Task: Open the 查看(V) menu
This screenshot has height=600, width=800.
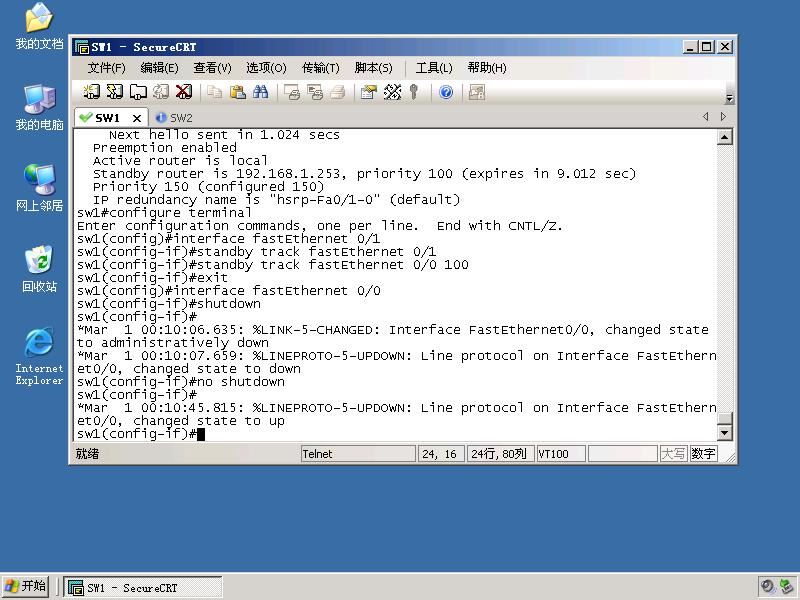Action: coord(212,68)
